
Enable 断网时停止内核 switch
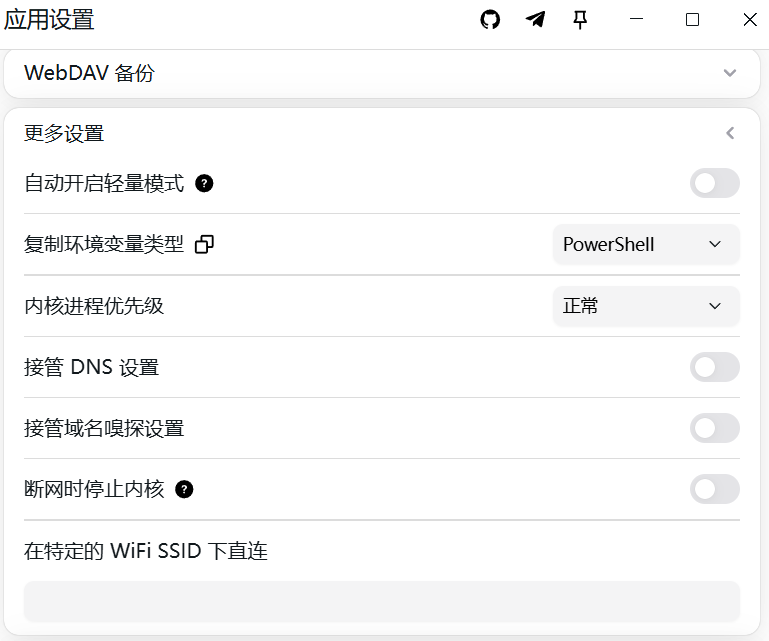click(x=715, y=489)
